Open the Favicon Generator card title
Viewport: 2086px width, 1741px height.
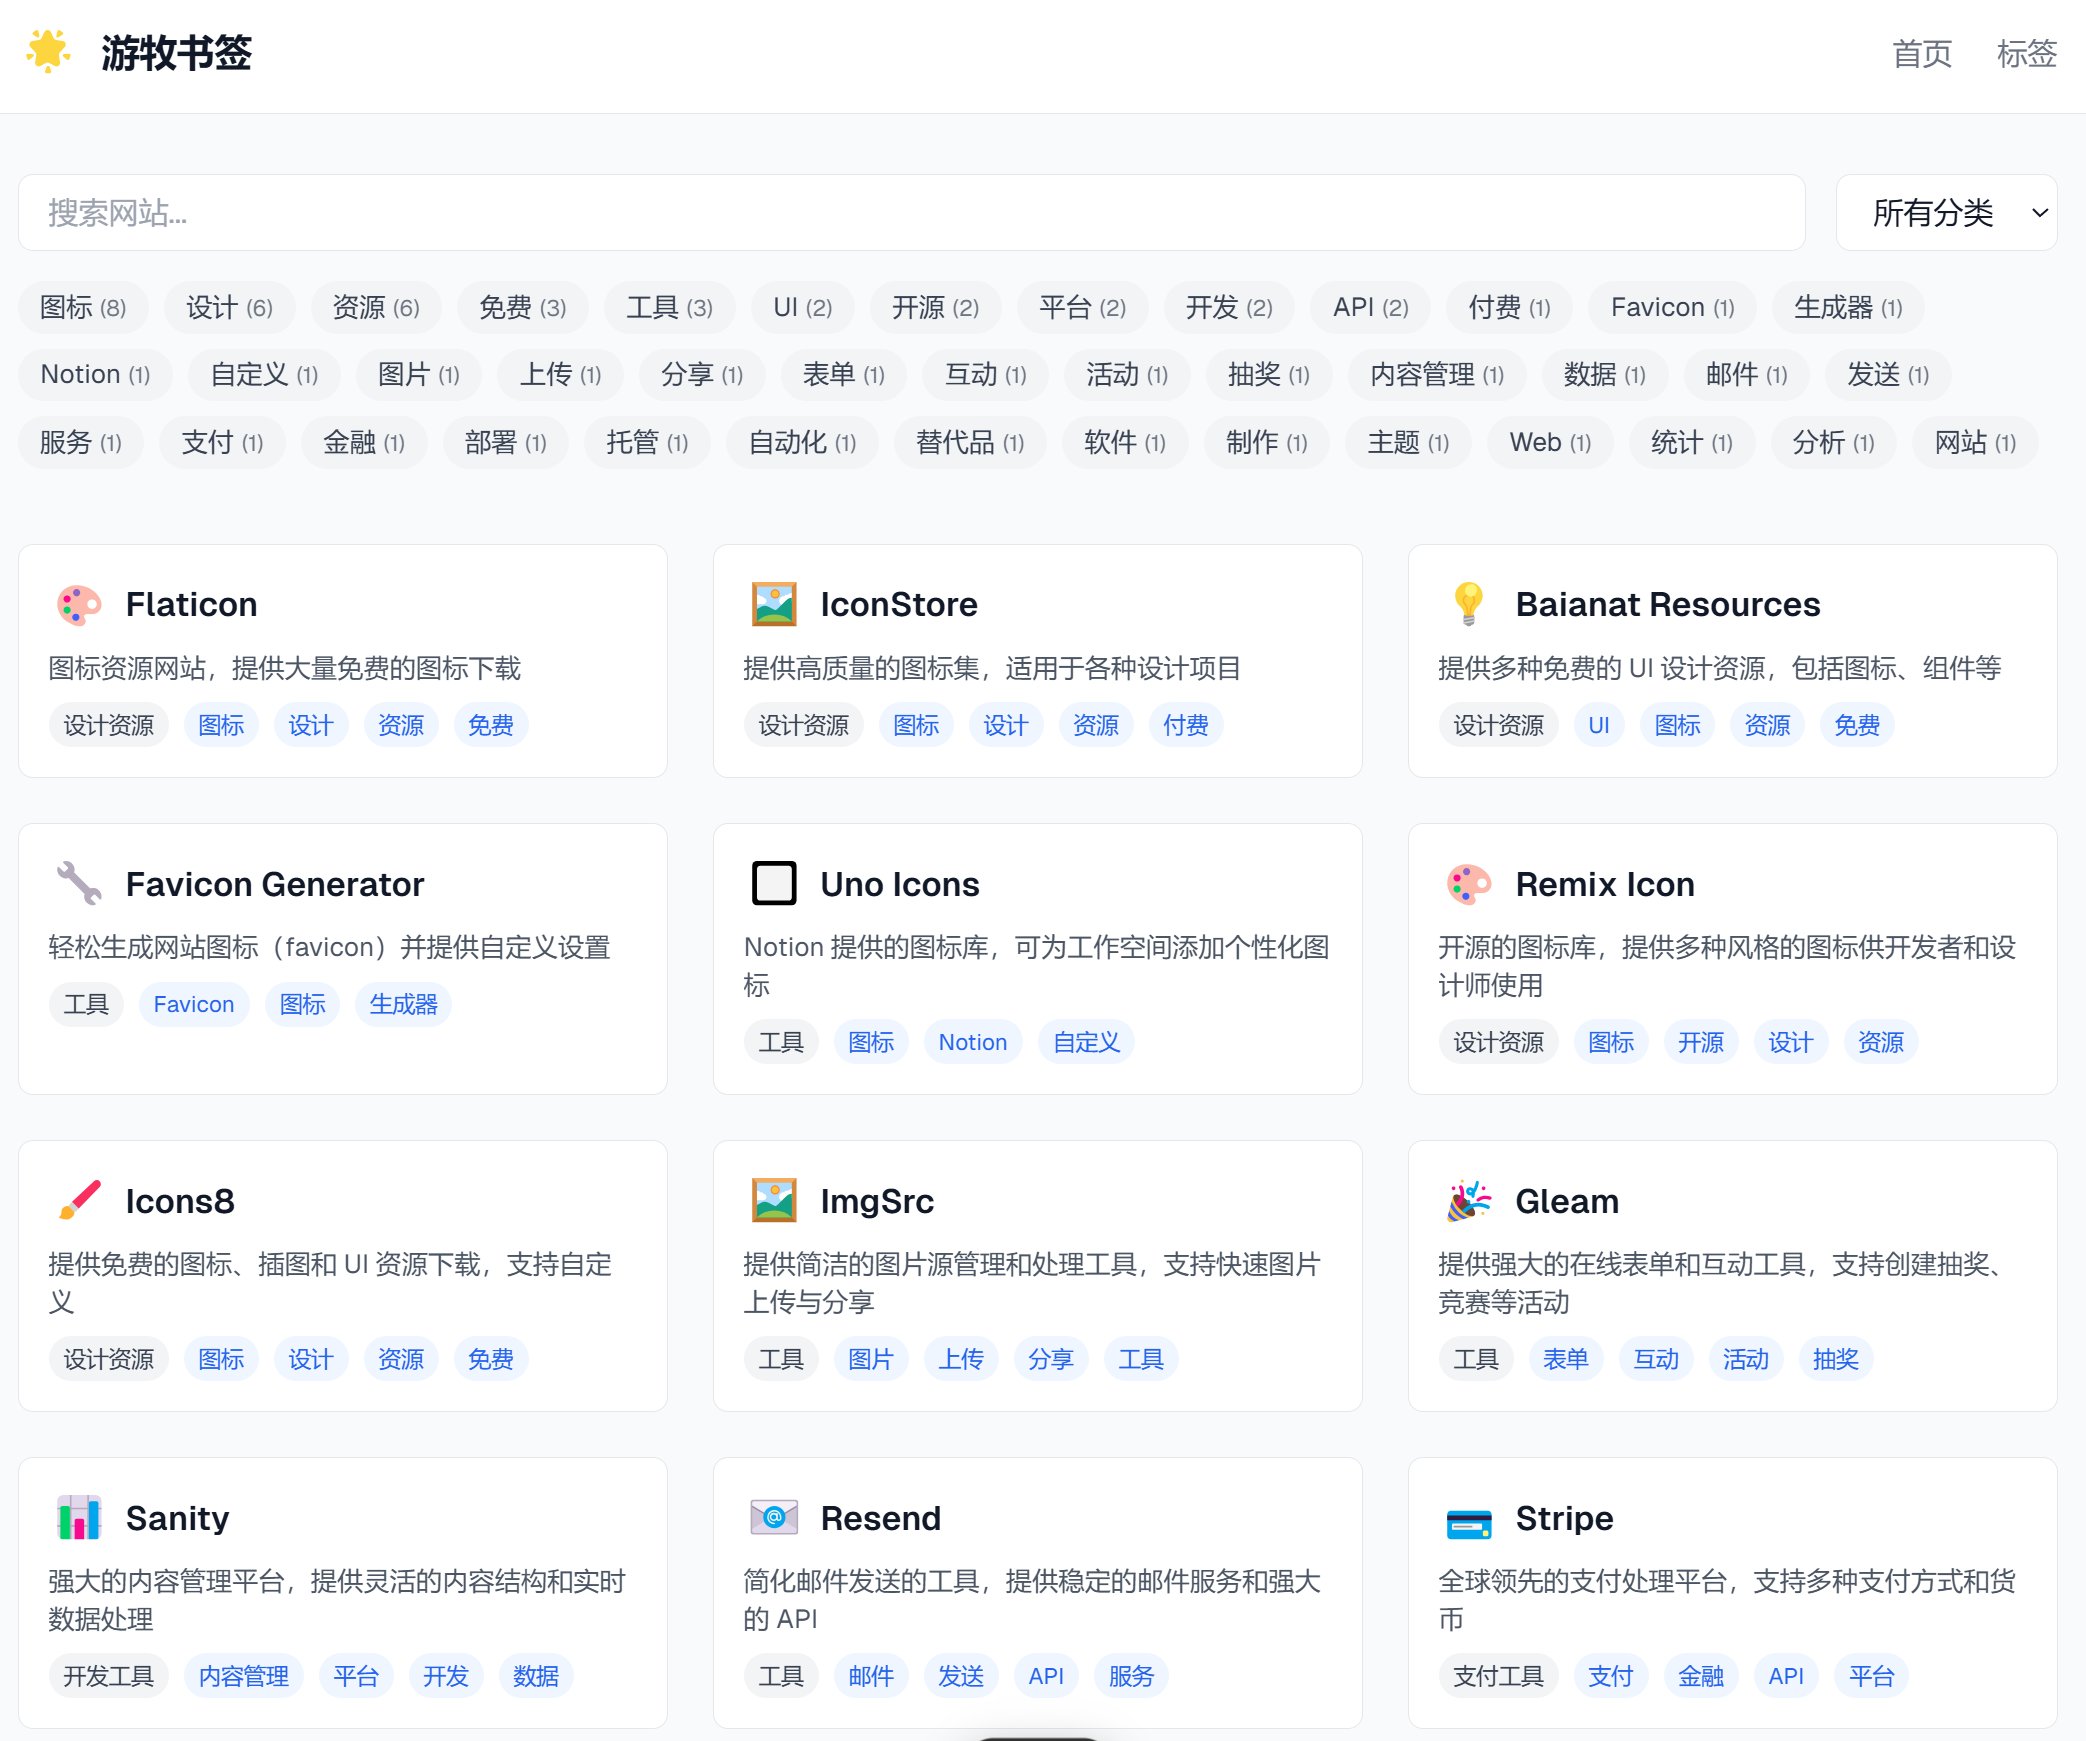tap(275, 884)
